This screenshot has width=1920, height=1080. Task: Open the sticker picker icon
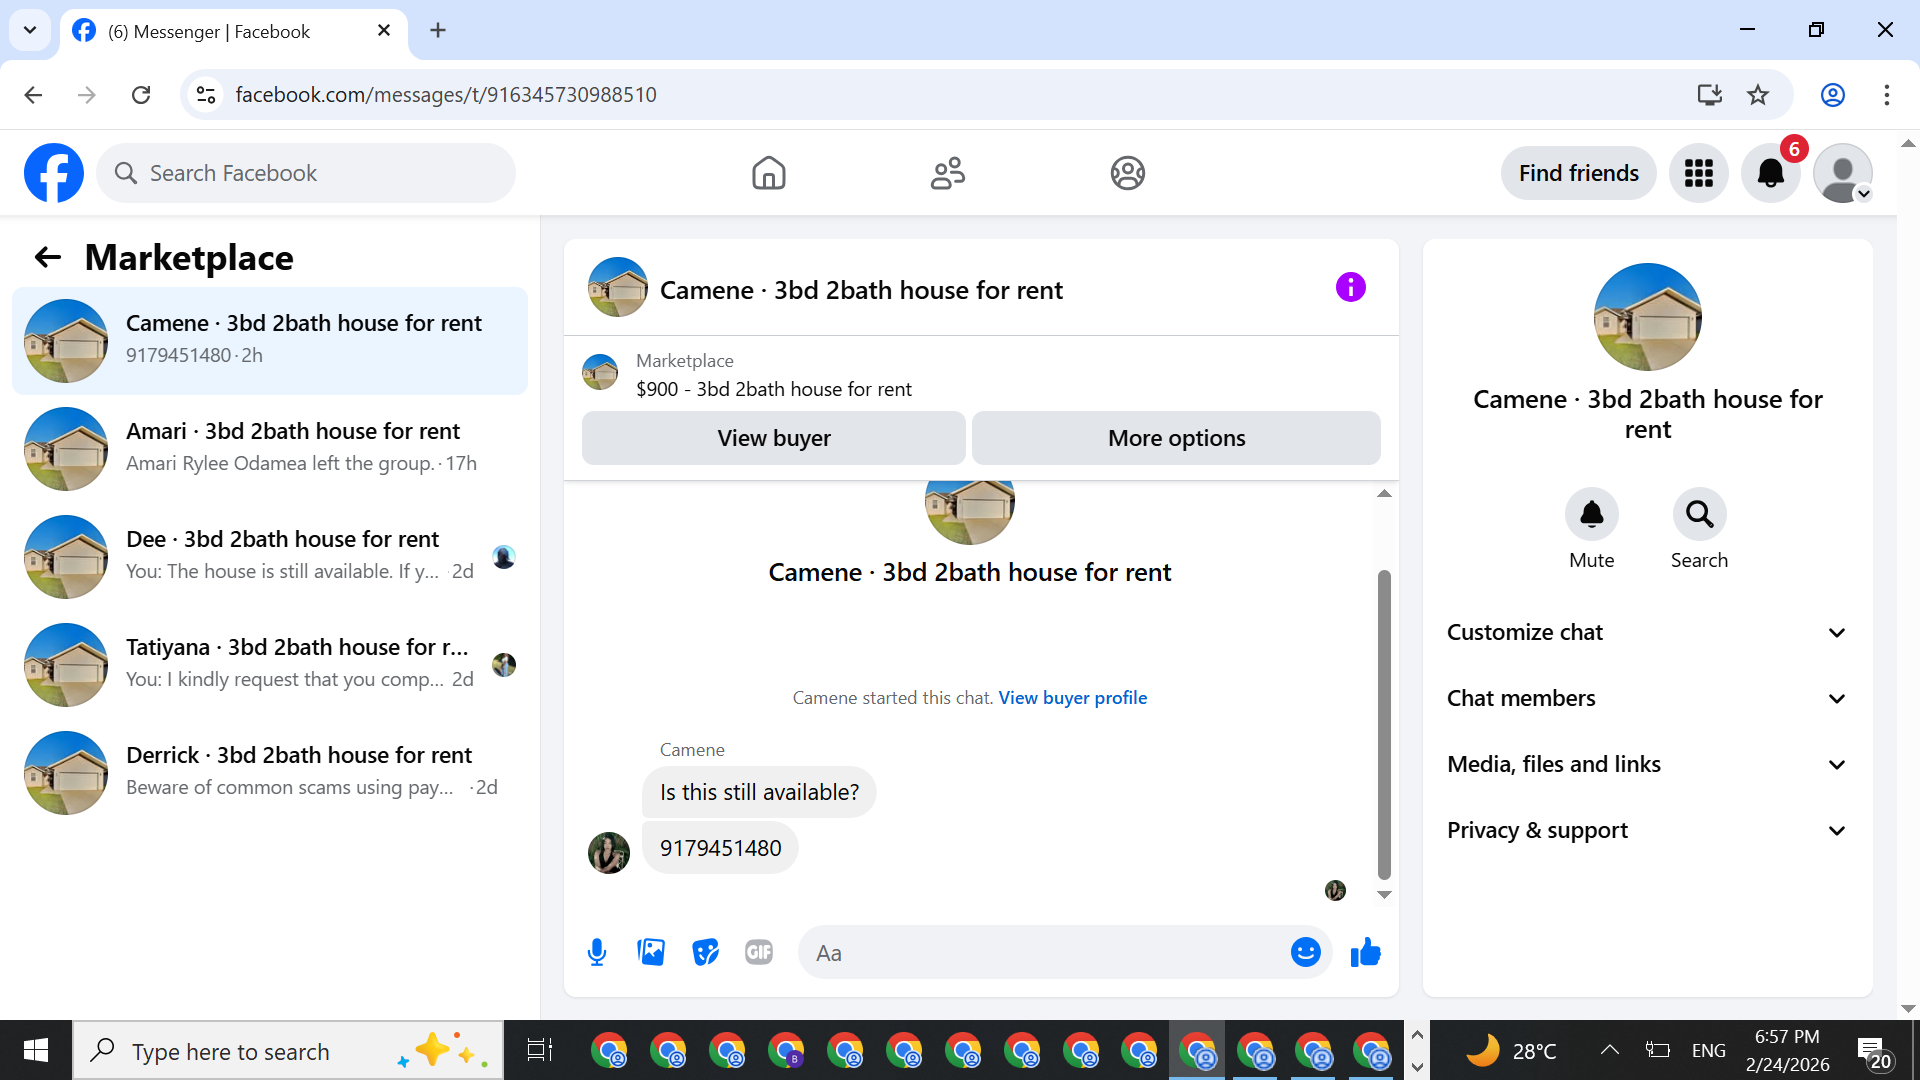[705, 952]
